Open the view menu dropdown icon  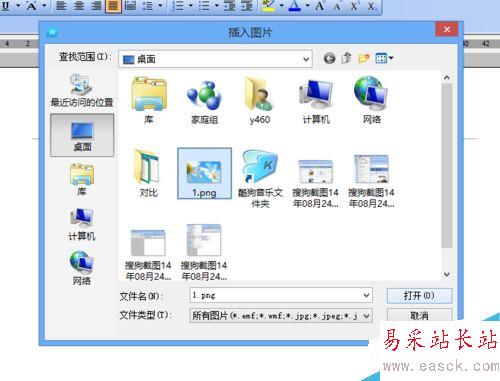[x=384, y=59]
